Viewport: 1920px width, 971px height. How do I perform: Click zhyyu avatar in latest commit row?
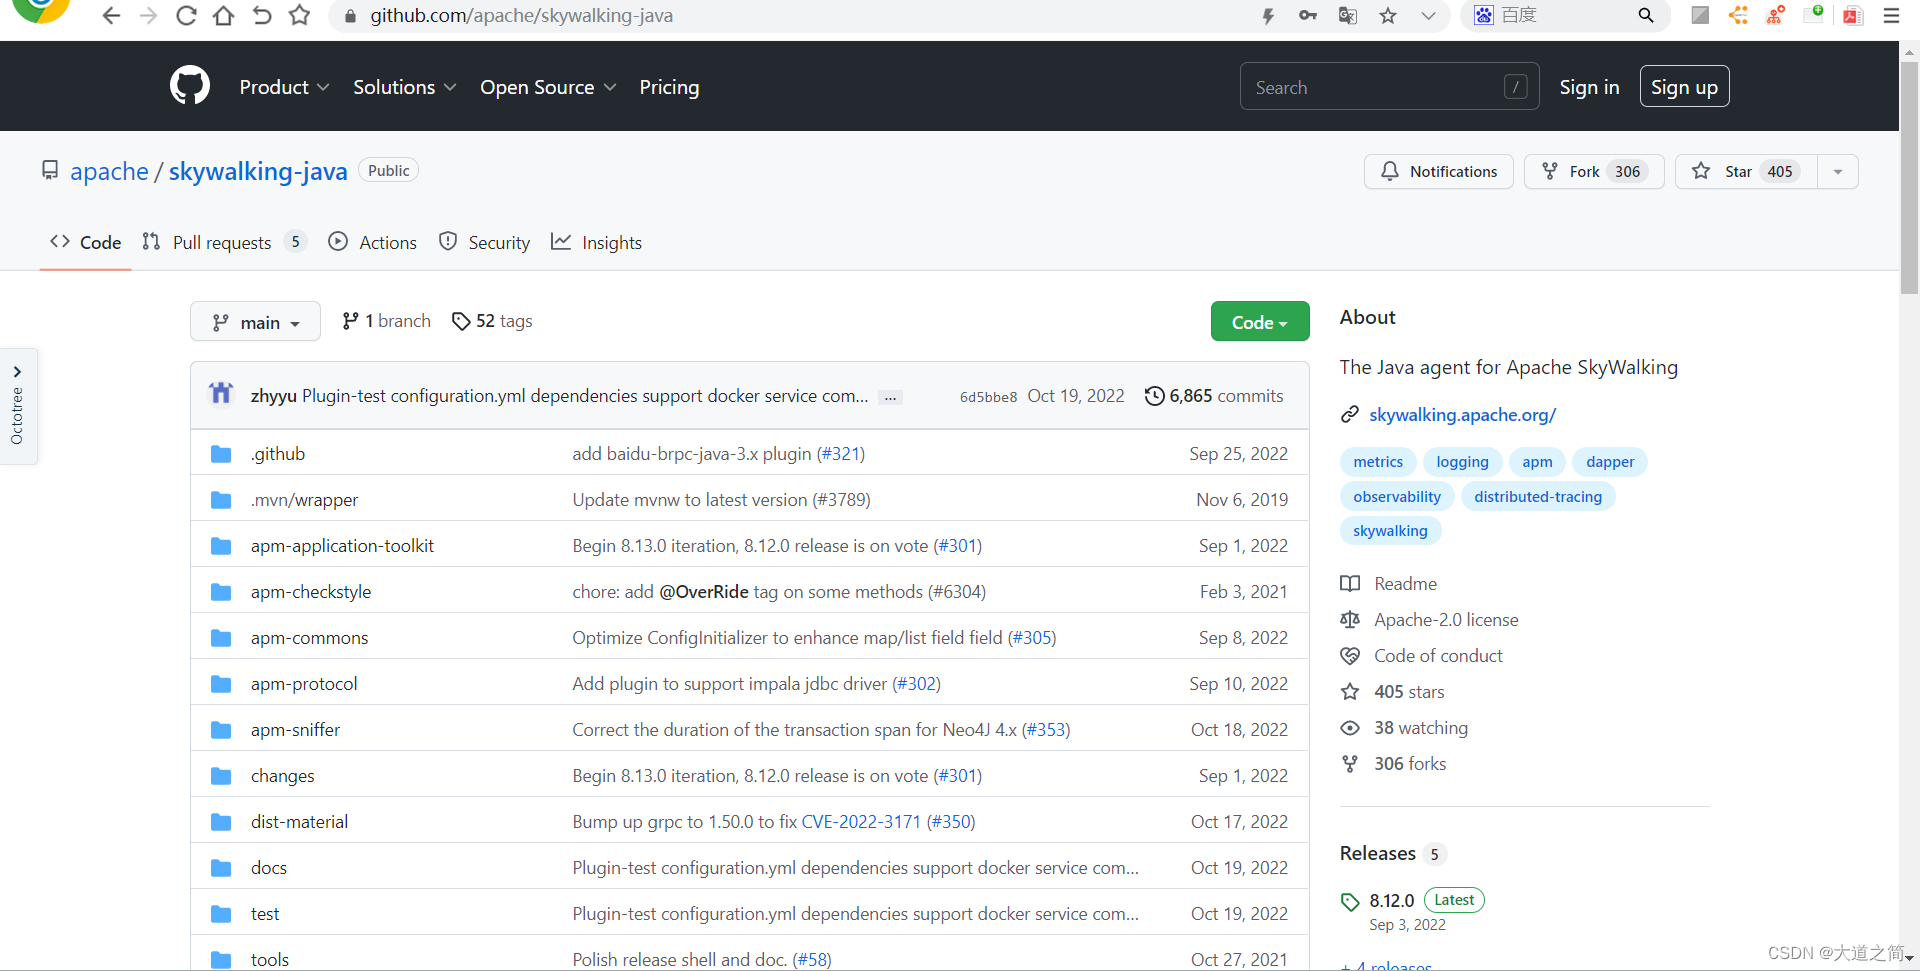pyautogui.click(x=221, y=394)
